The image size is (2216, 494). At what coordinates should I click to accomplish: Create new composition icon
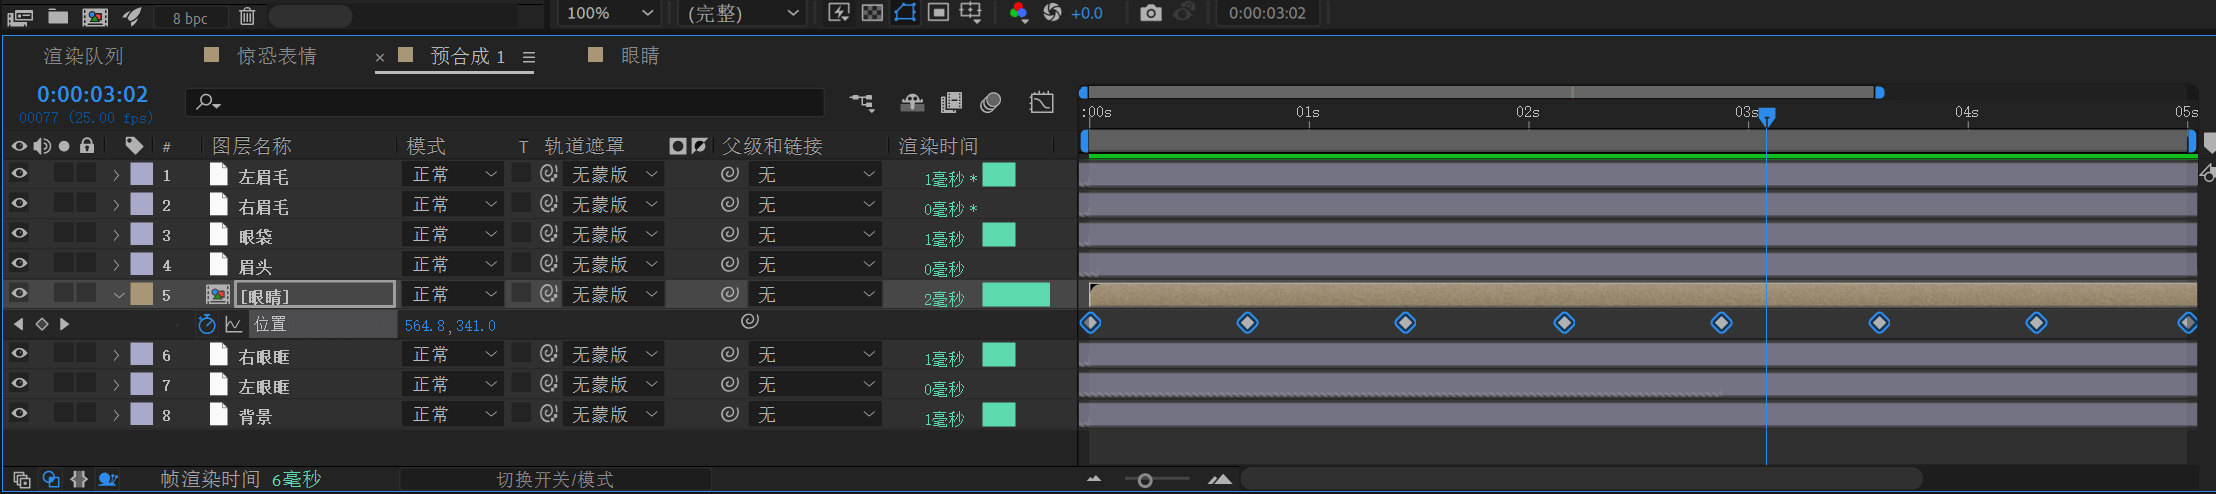pos(95,16)
